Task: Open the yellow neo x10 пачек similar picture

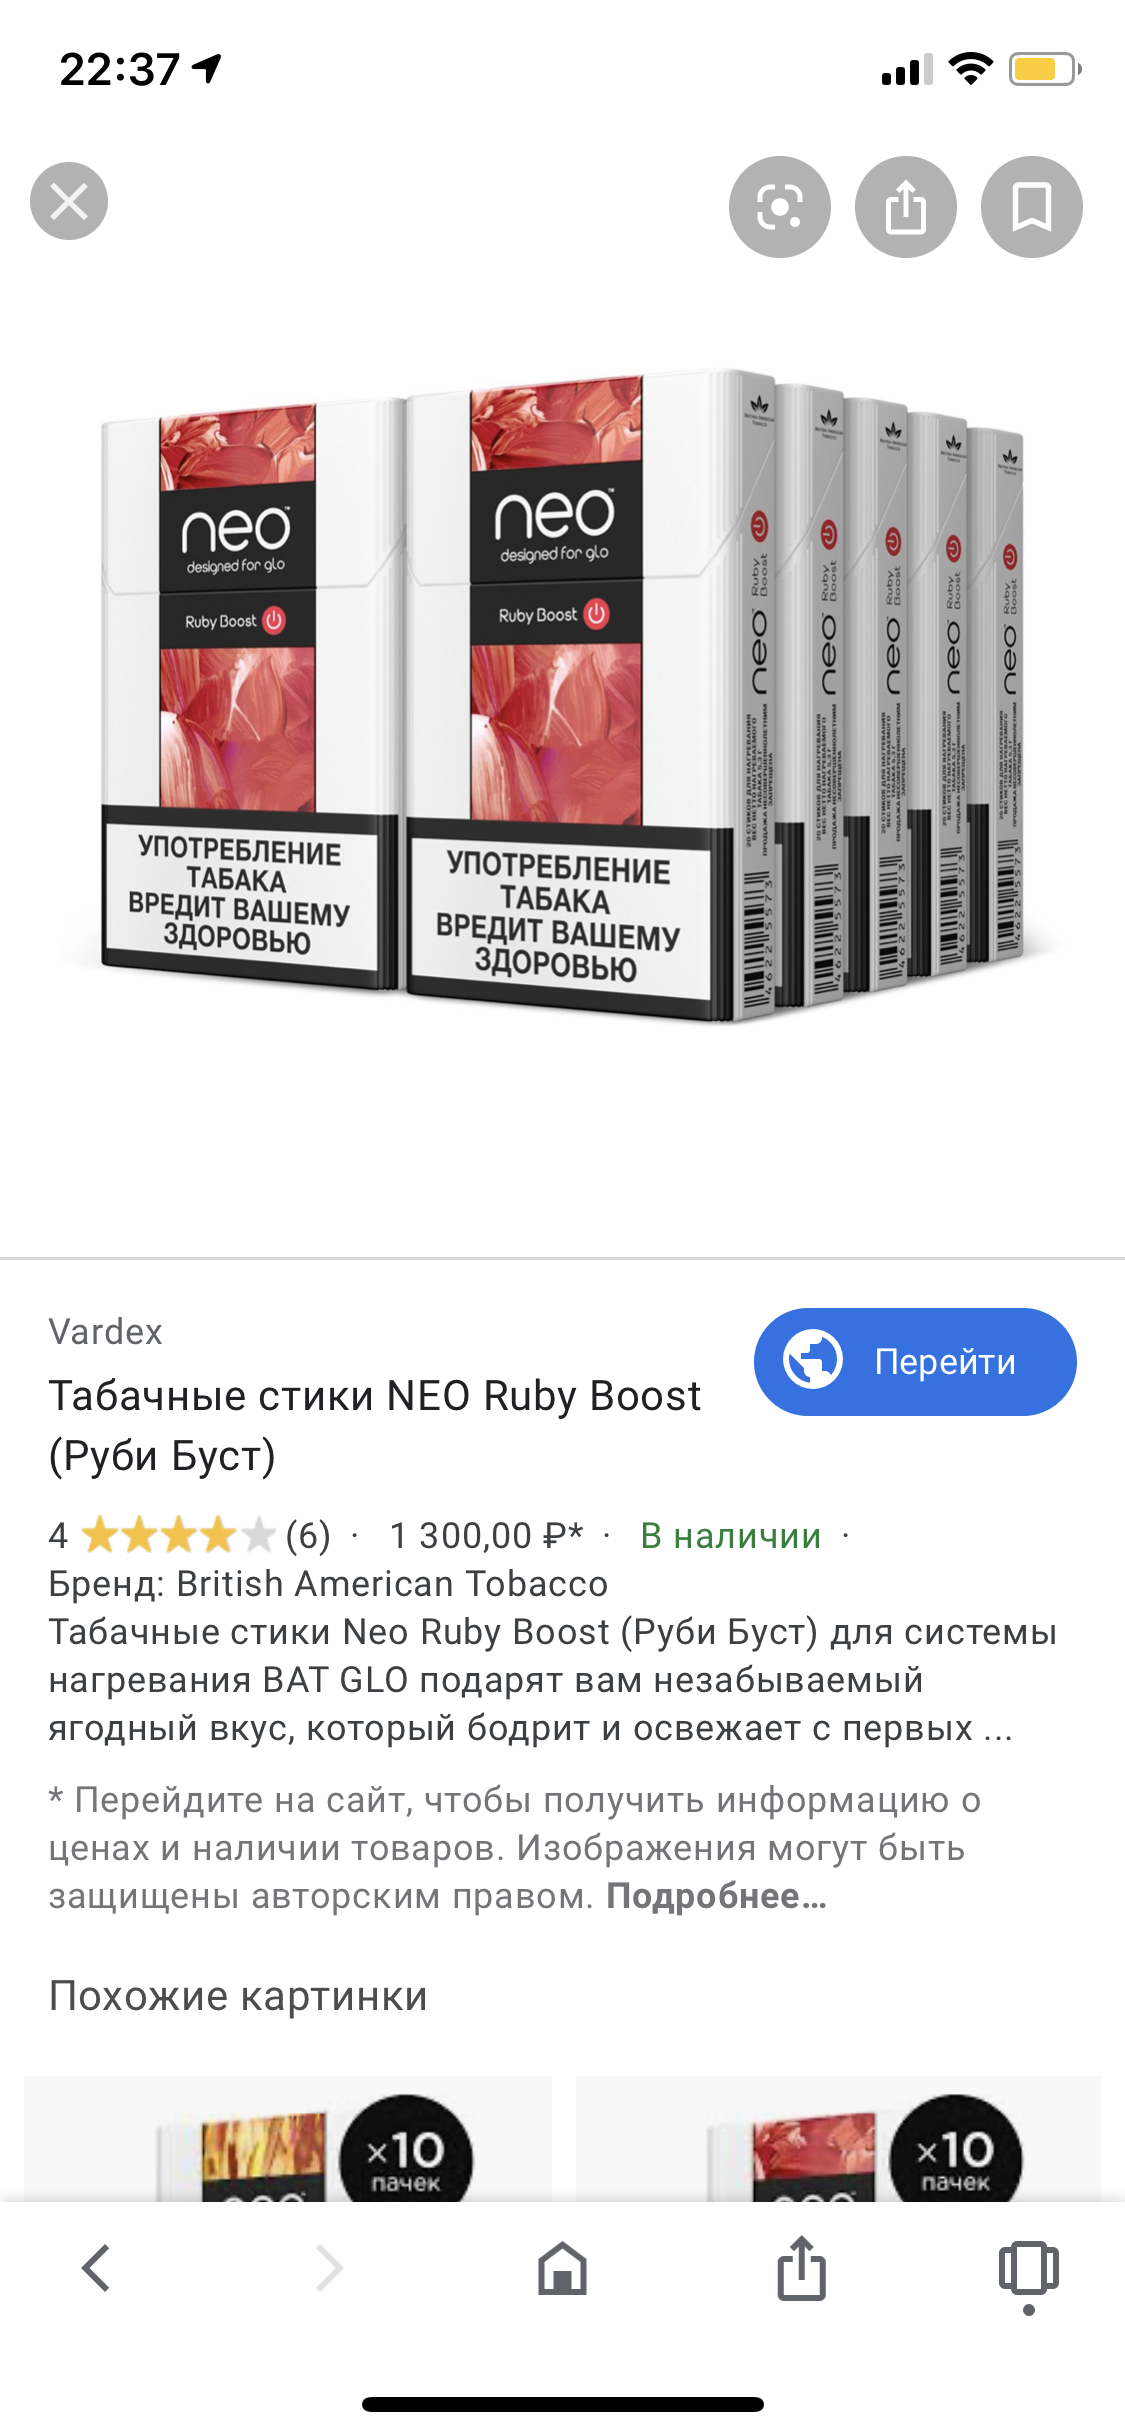Action: click(288, 2138)
